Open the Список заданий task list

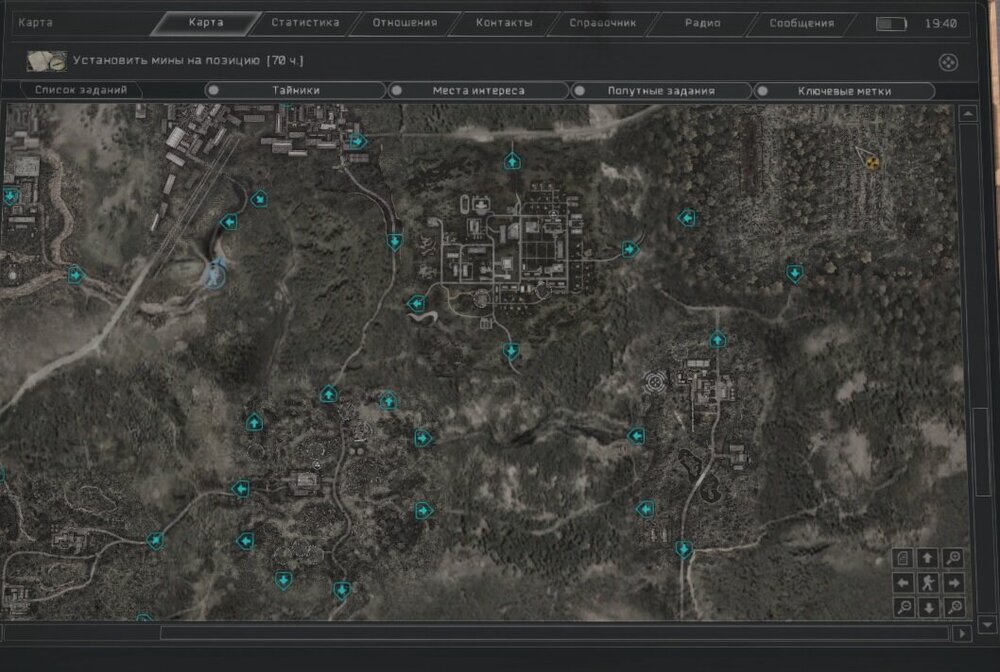click(x=80, y=90)
